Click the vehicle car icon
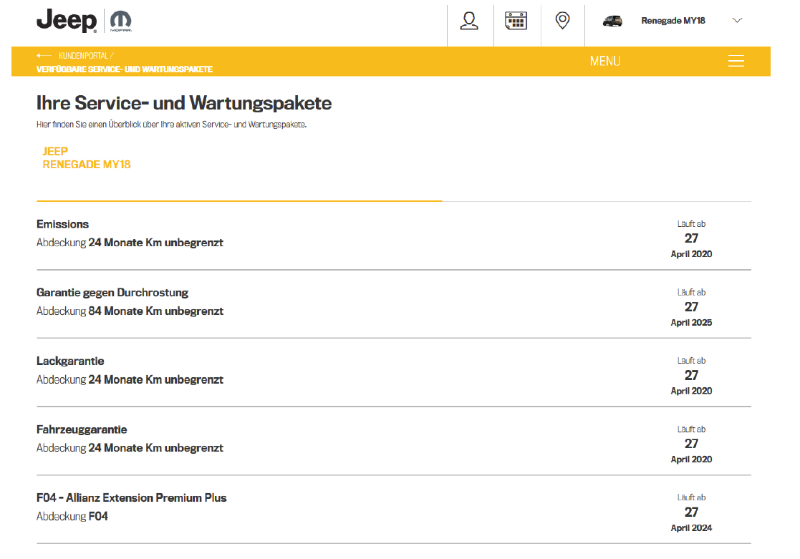Viewport: 800px width, 559px height. (612, 21)
